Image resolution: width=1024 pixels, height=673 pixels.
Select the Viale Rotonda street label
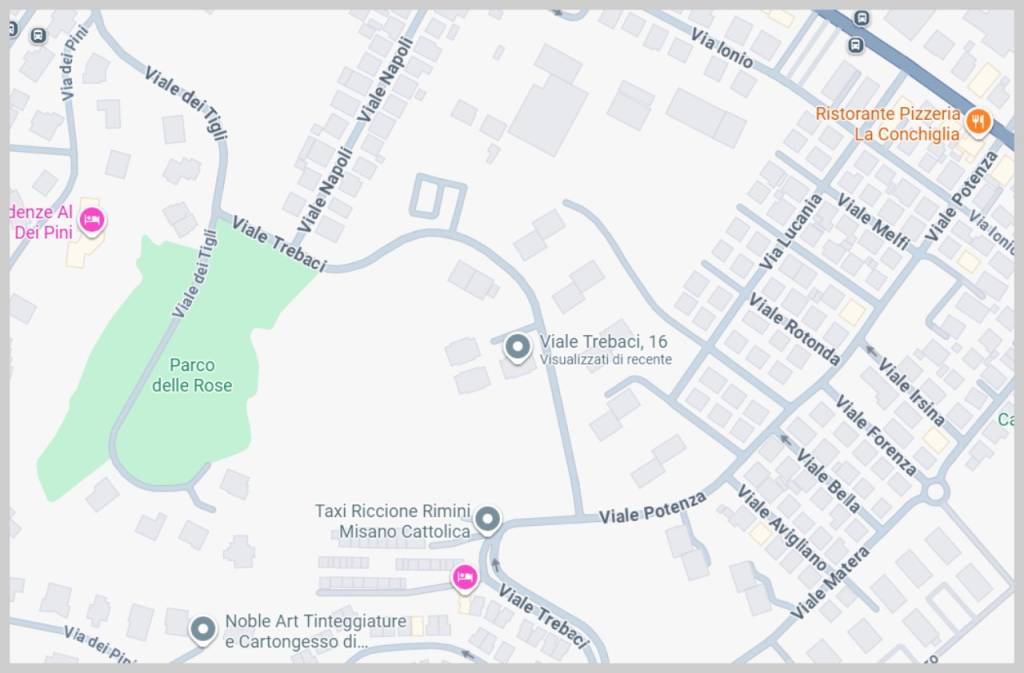[x=793, y=328]
